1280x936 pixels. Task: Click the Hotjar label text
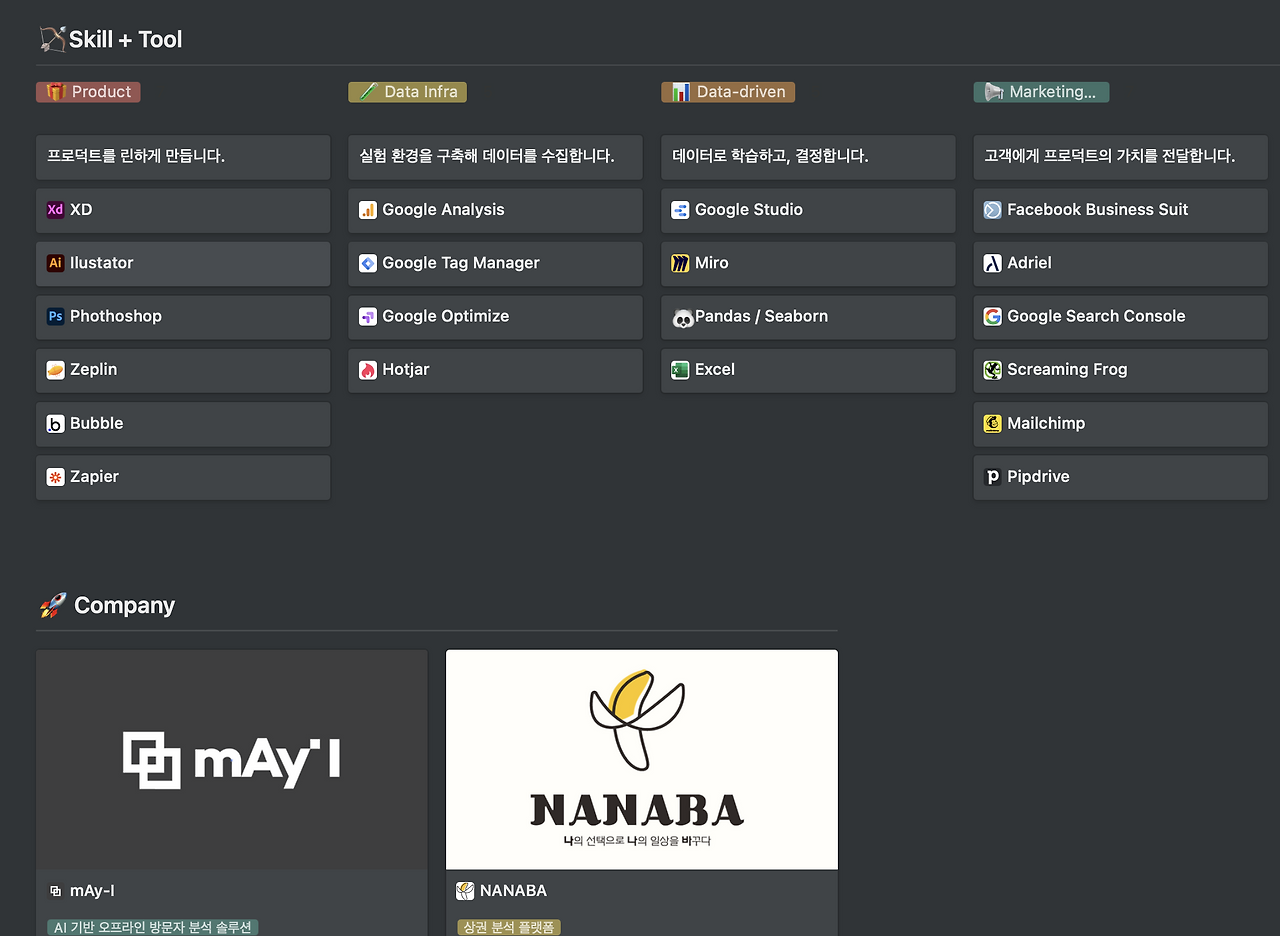406,370
